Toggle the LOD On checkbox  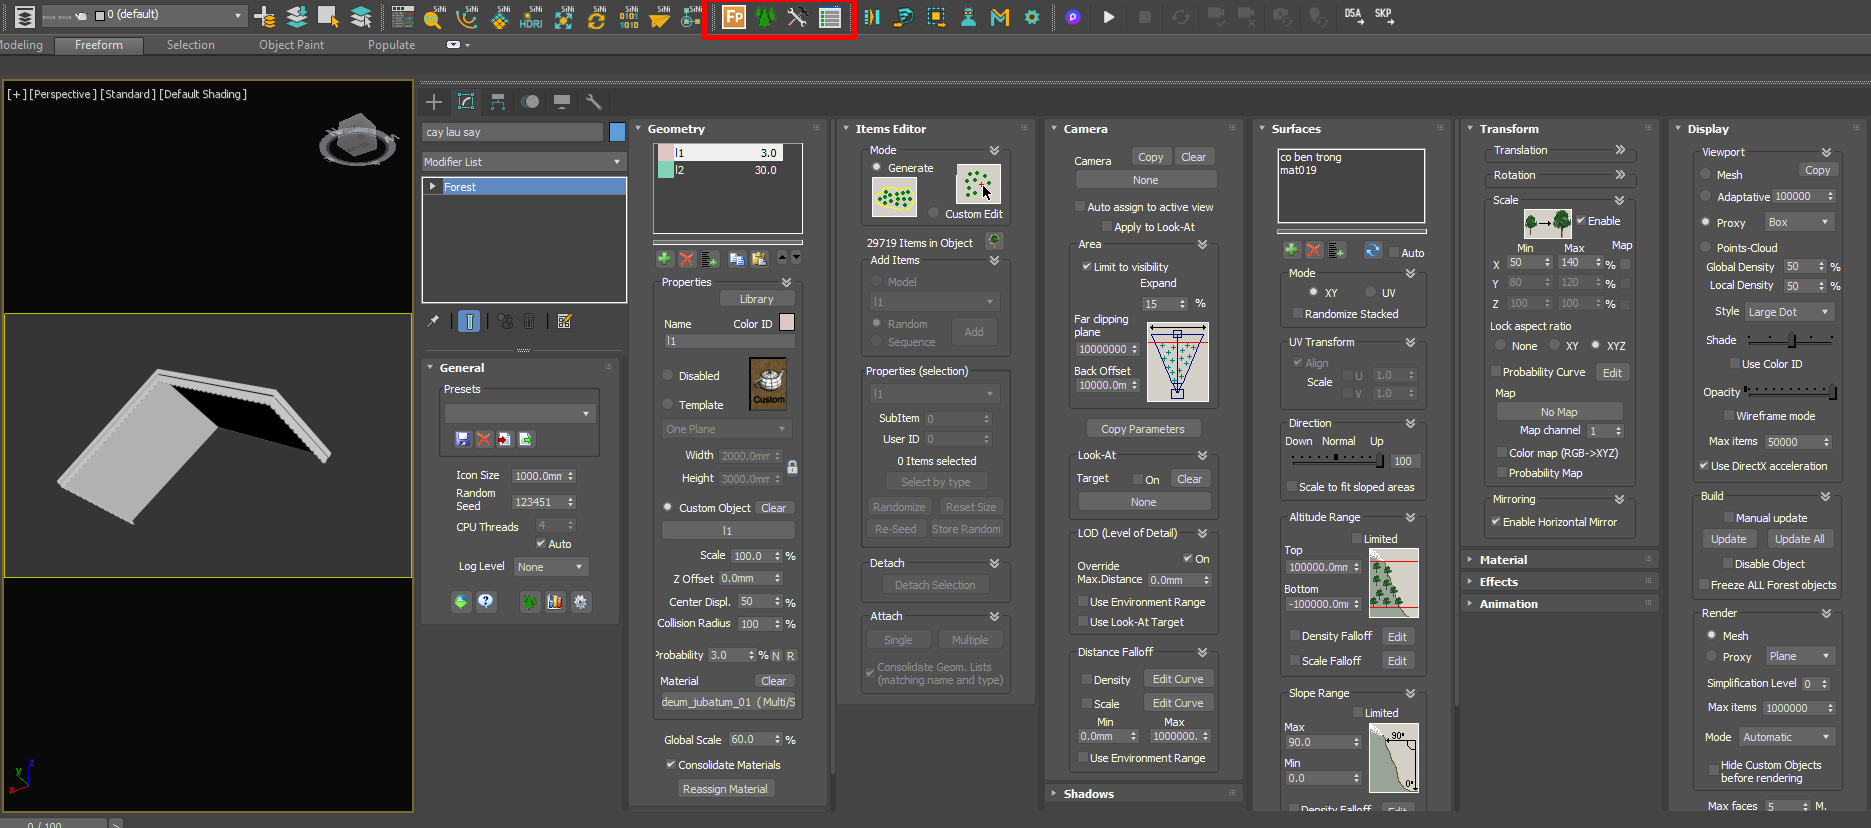[x=1188, y=559]
